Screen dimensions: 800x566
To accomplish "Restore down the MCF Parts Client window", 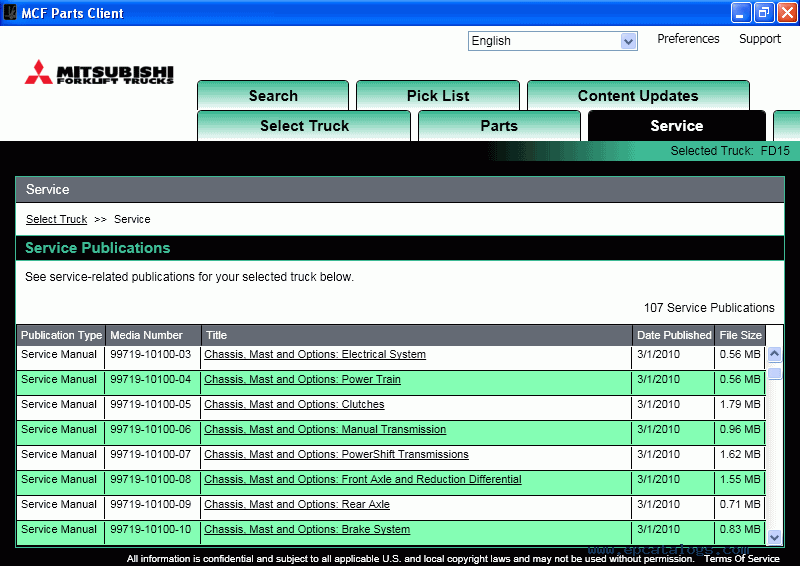I will coord(763,13).
